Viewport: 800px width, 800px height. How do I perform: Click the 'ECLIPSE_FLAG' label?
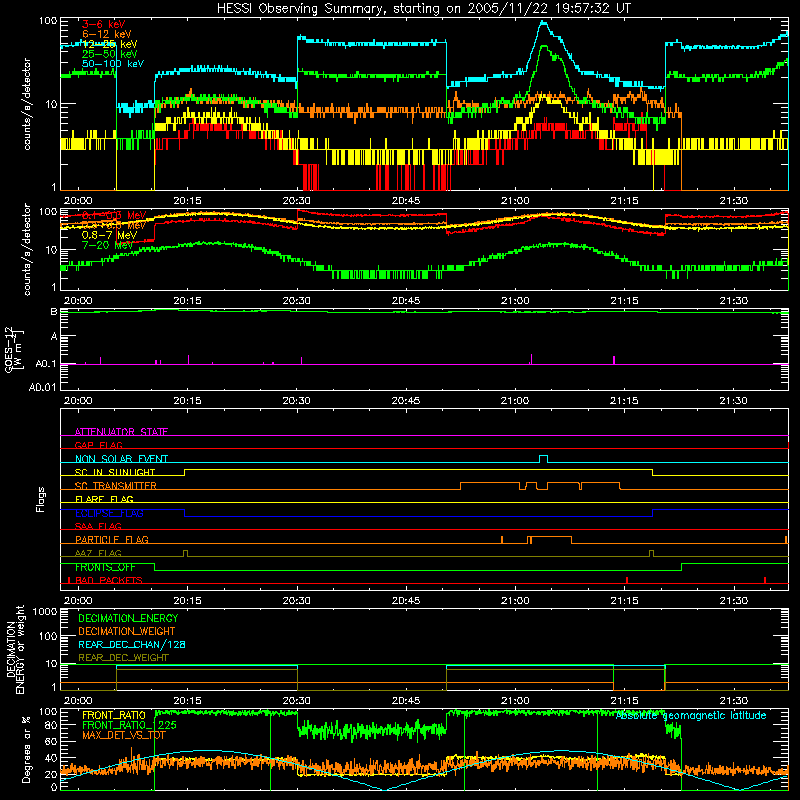(x=109, y=513)
